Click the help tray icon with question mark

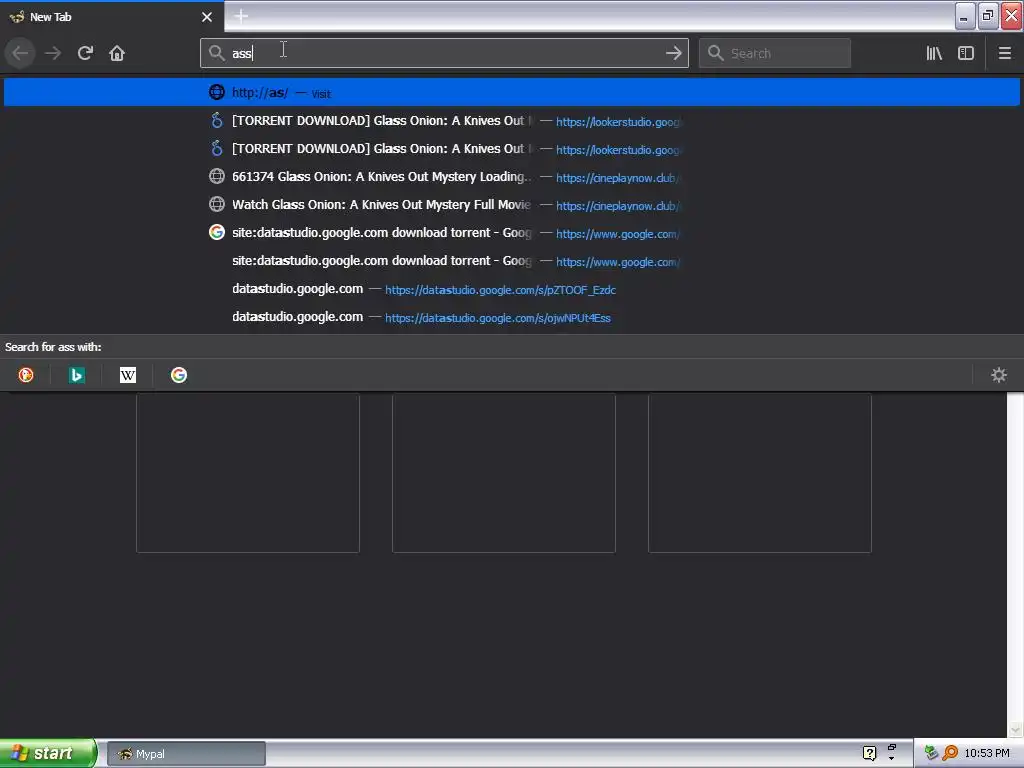869,753
